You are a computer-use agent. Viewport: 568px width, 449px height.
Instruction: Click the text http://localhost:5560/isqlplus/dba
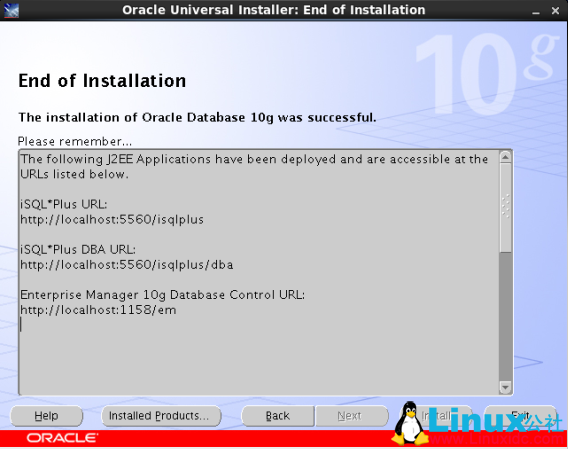tap(127, 265)
